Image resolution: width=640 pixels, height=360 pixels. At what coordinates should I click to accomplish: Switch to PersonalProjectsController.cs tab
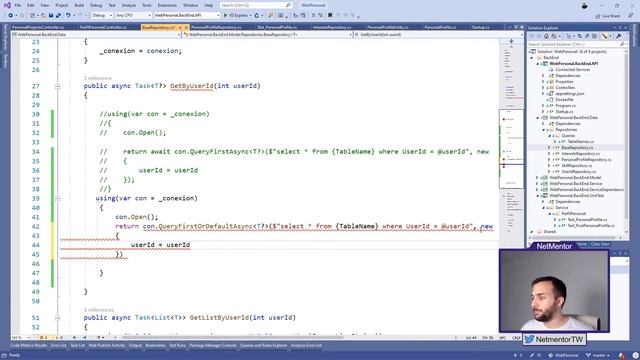(38, 27)
